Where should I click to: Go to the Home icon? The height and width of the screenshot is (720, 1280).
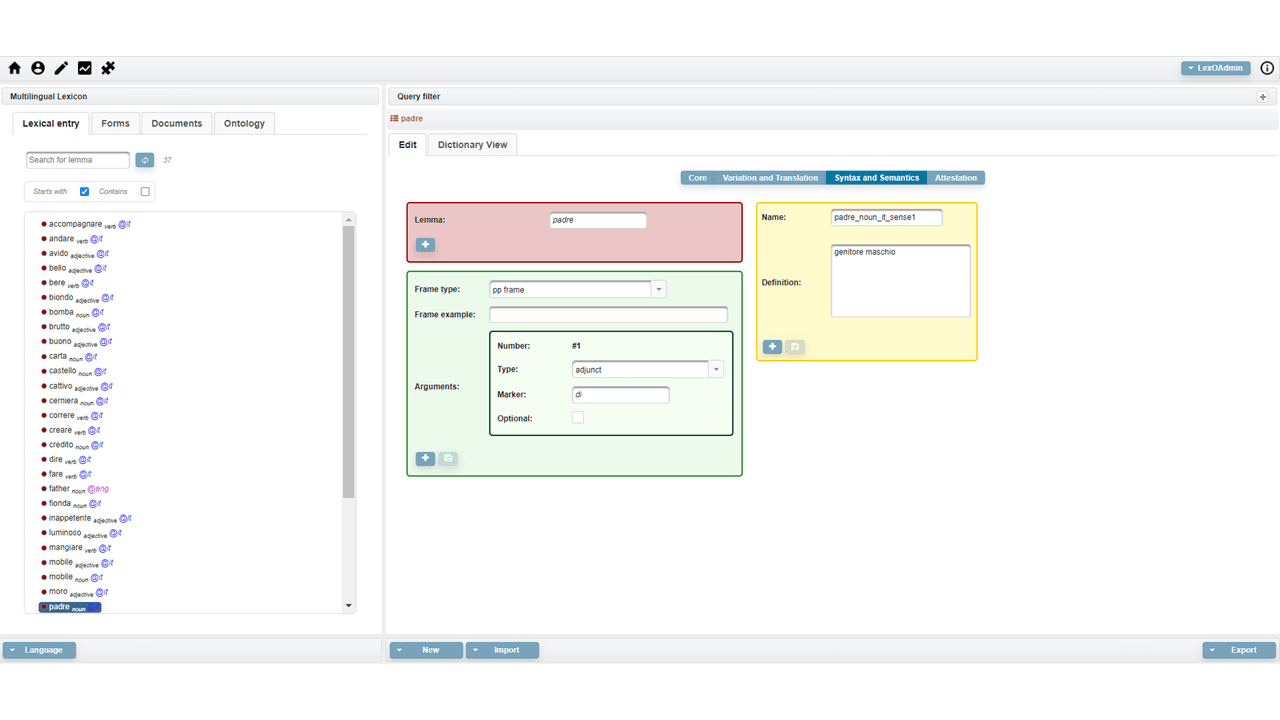coord(15,68)
